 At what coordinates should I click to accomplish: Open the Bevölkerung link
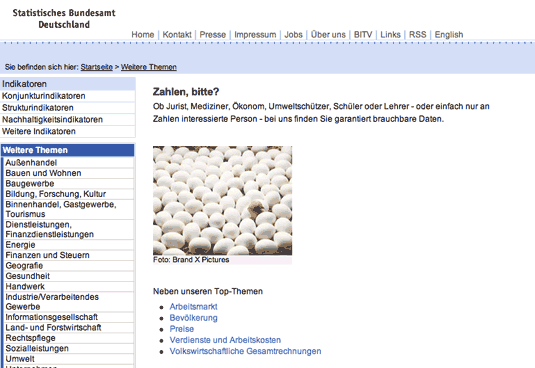click(193, 318)
